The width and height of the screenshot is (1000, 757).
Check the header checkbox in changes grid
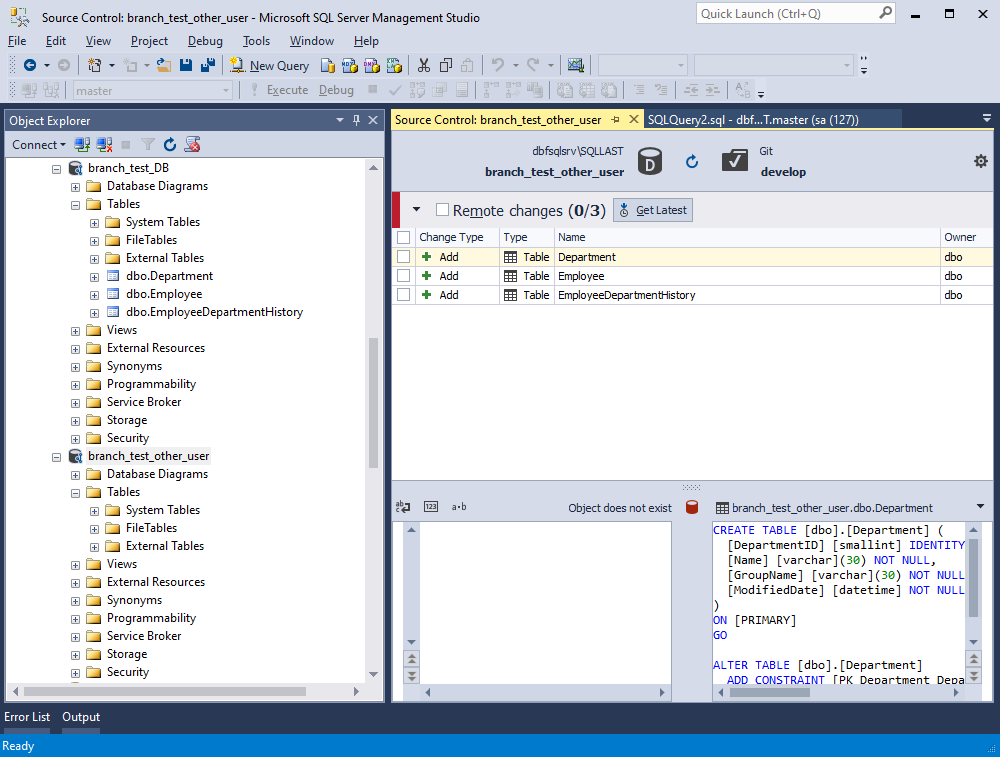pyautogui.click(x=403, y=237)
